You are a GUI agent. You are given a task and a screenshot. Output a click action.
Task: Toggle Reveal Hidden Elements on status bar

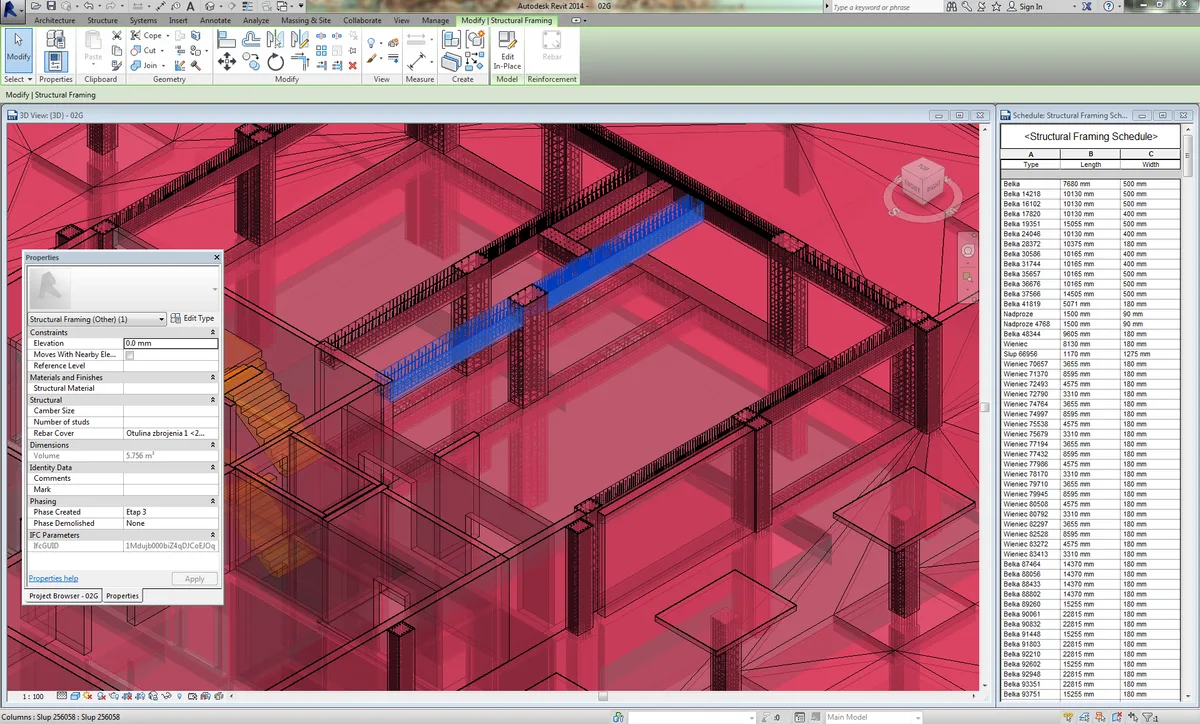pos(180,696)
